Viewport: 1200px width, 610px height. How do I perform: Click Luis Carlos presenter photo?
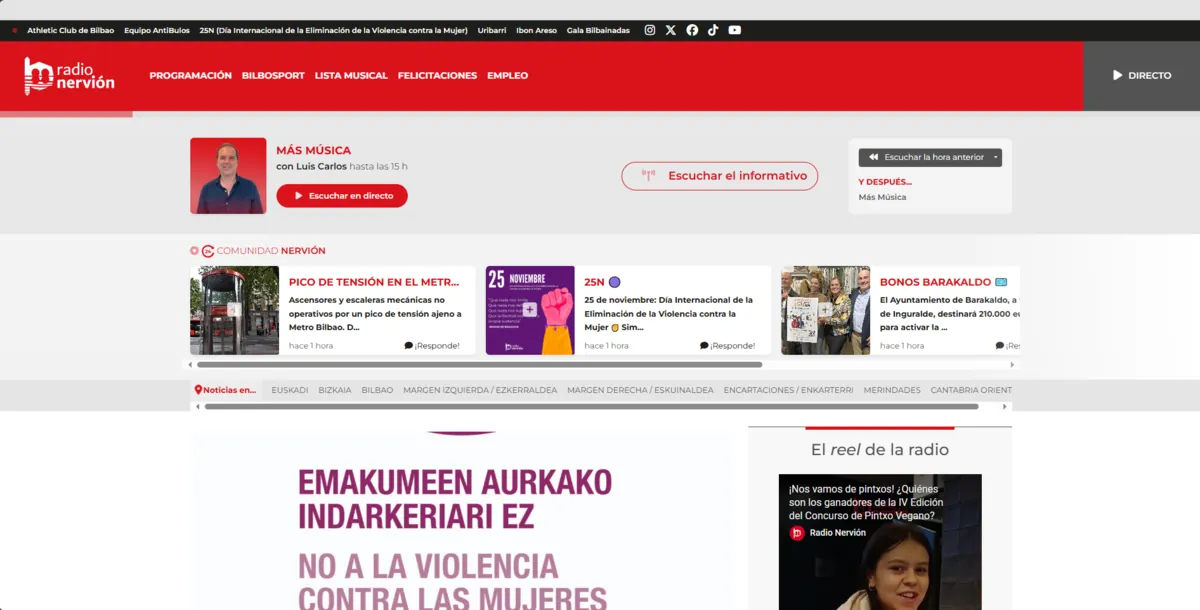pos(228,176)
